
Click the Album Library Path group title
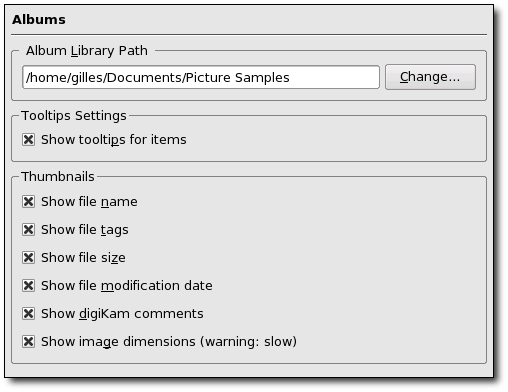(87, 51)
